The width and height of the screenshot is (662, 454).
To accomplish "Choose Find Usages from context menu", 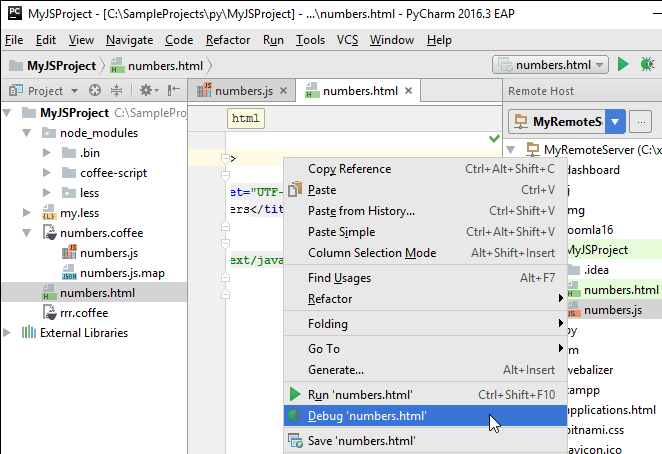I will pyautogui.click(x=425, y=278).
